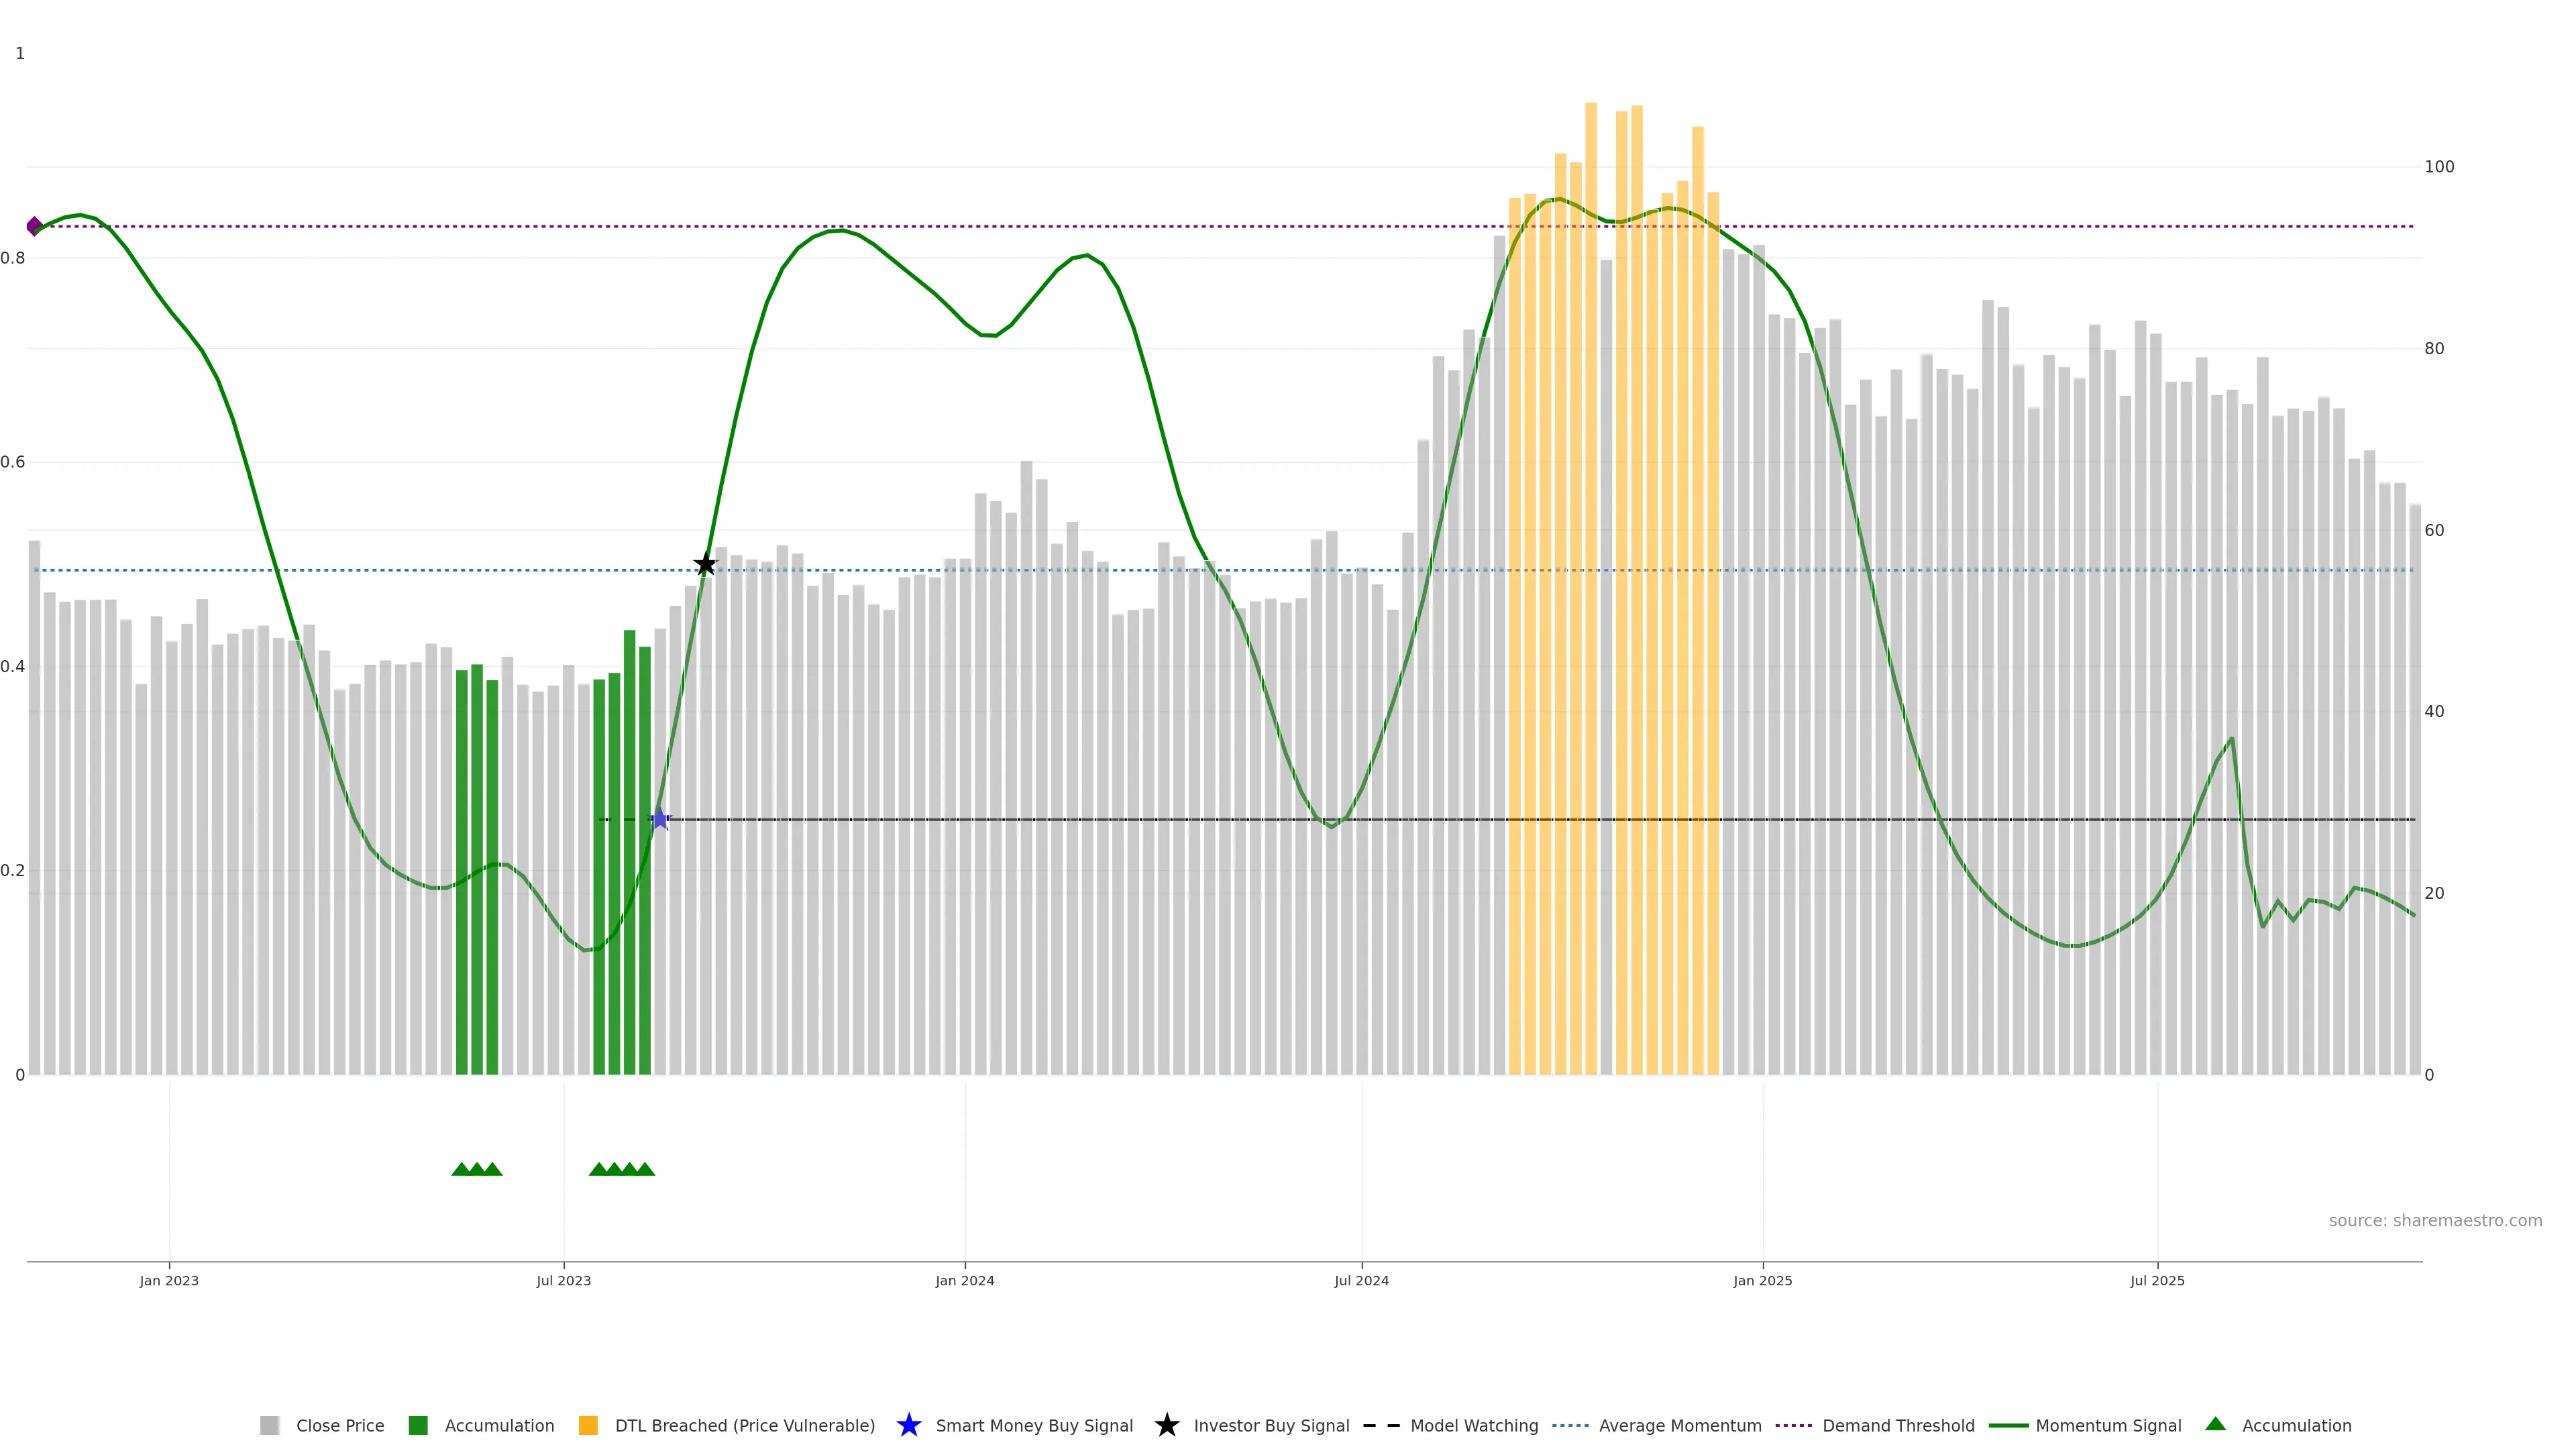2576x1449 pixels.
Task: Click the green triangle icon in legend
Action: coord(2215,1424)
